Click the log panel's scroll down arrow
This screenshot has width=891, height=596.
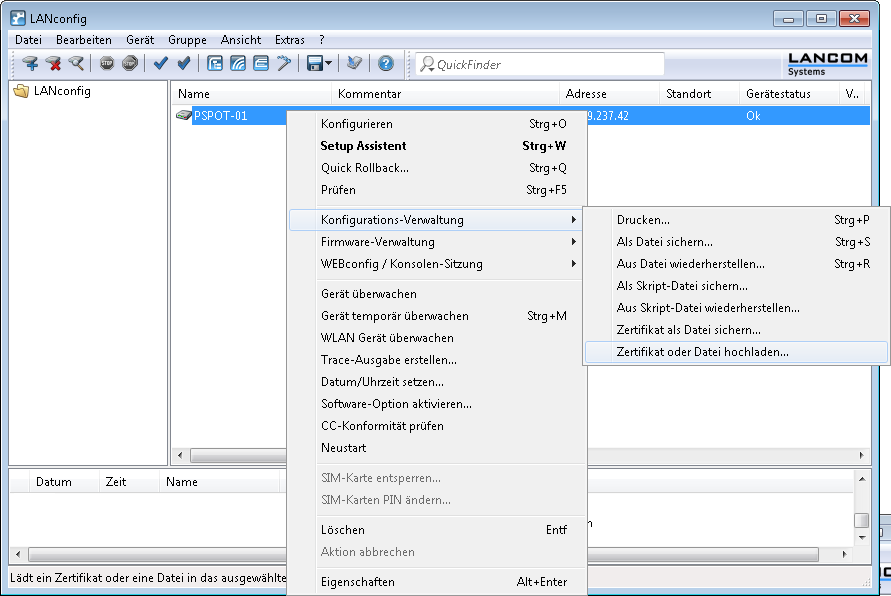click(861, 538)
